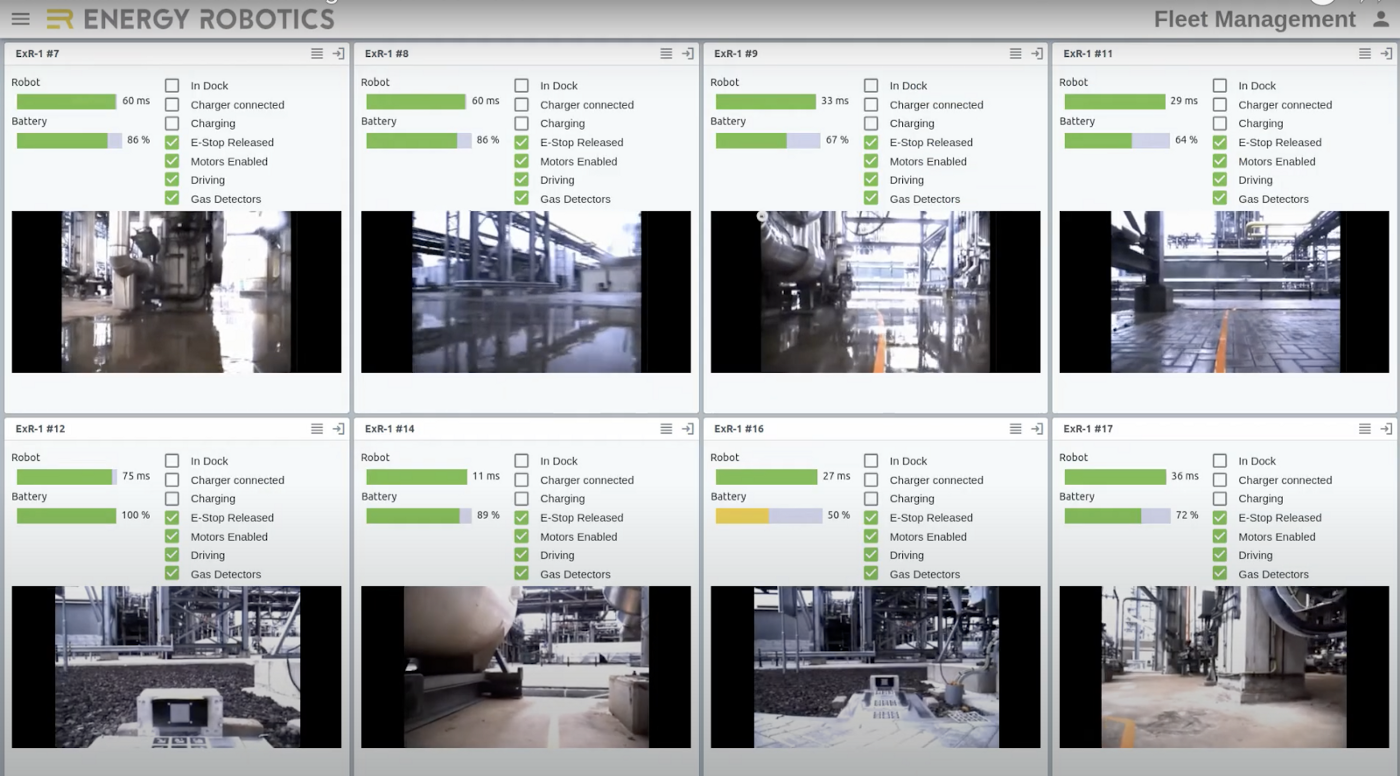Open the hamburger navigation menu

pos(20,19)
